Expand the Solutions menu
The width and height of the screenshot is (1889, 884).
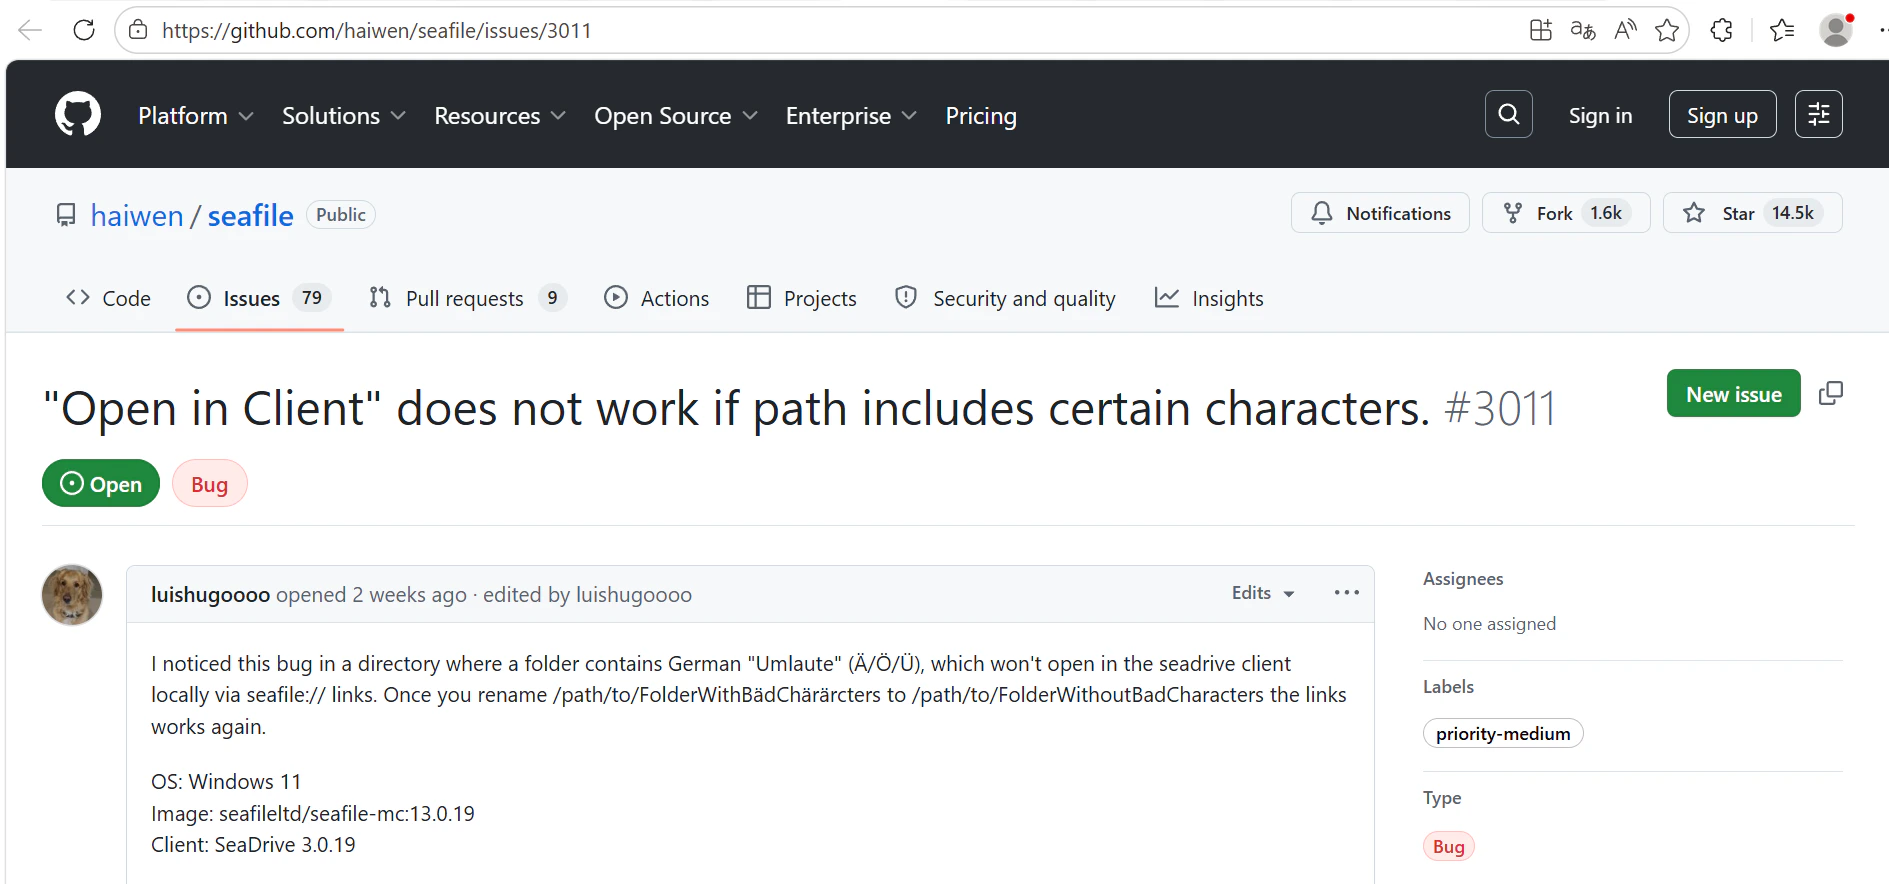(x=344, y=116)
